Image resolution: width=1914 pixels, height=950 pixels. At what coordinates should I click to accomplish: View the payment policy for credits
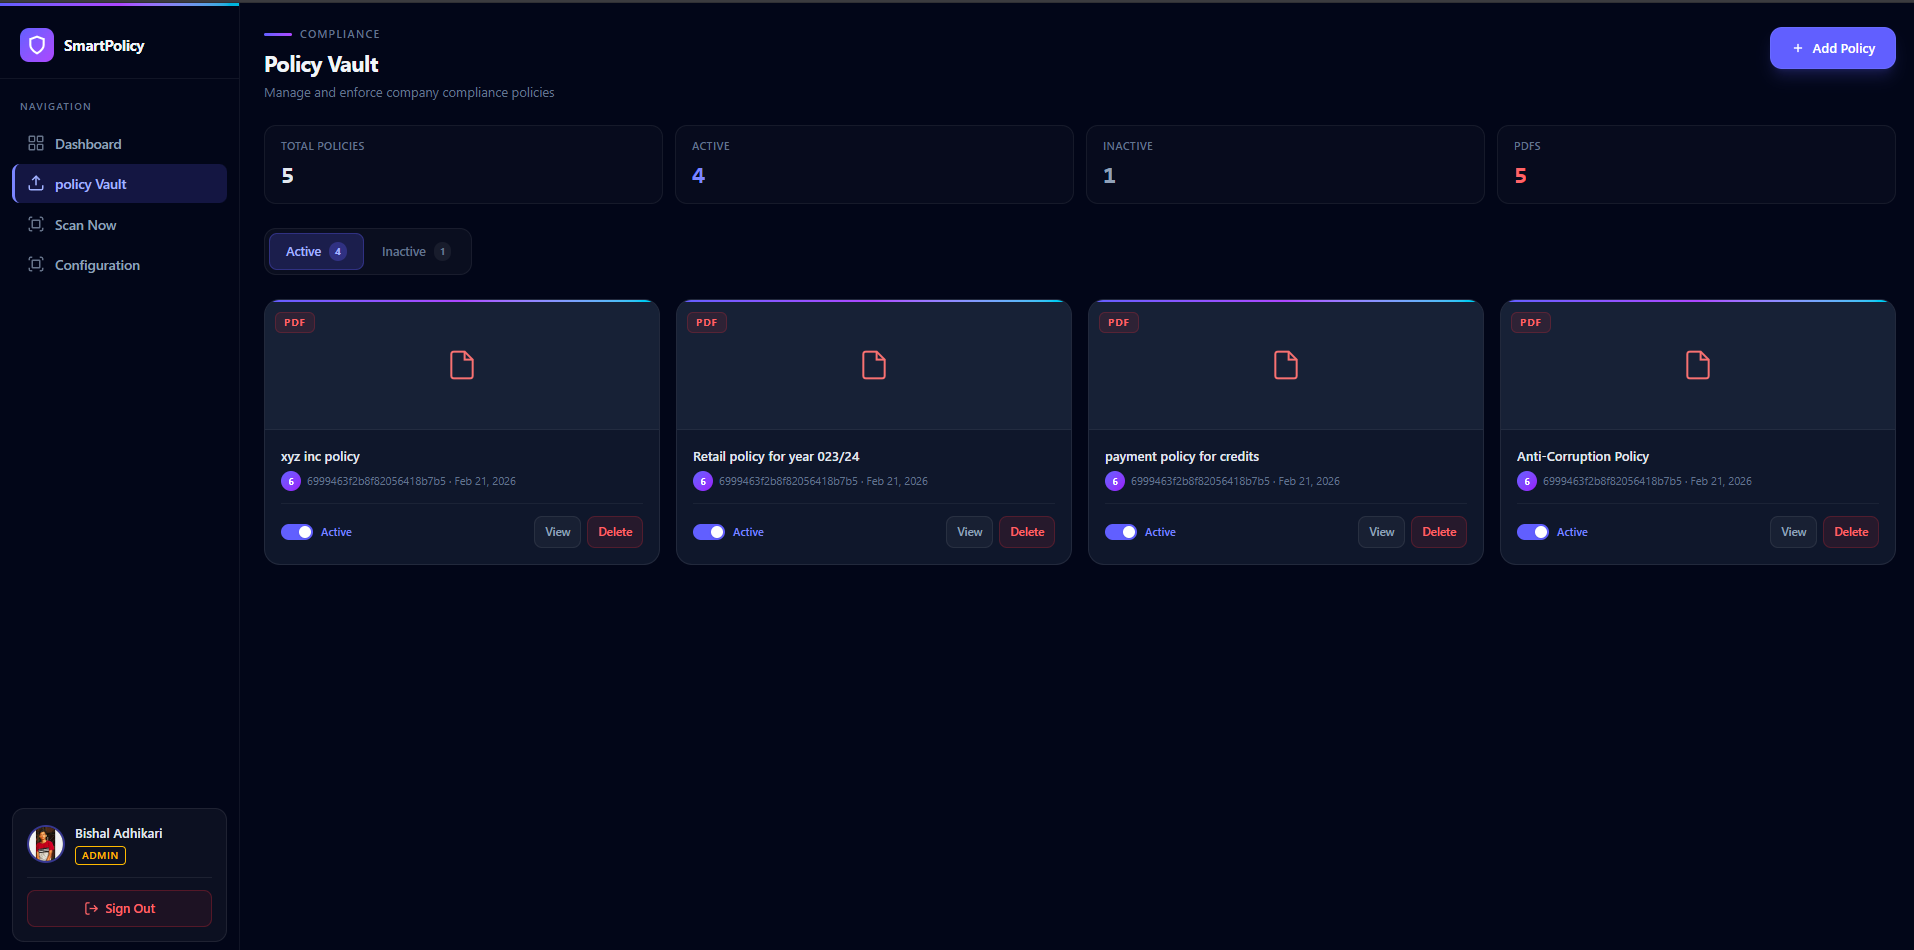point(1381,532)
